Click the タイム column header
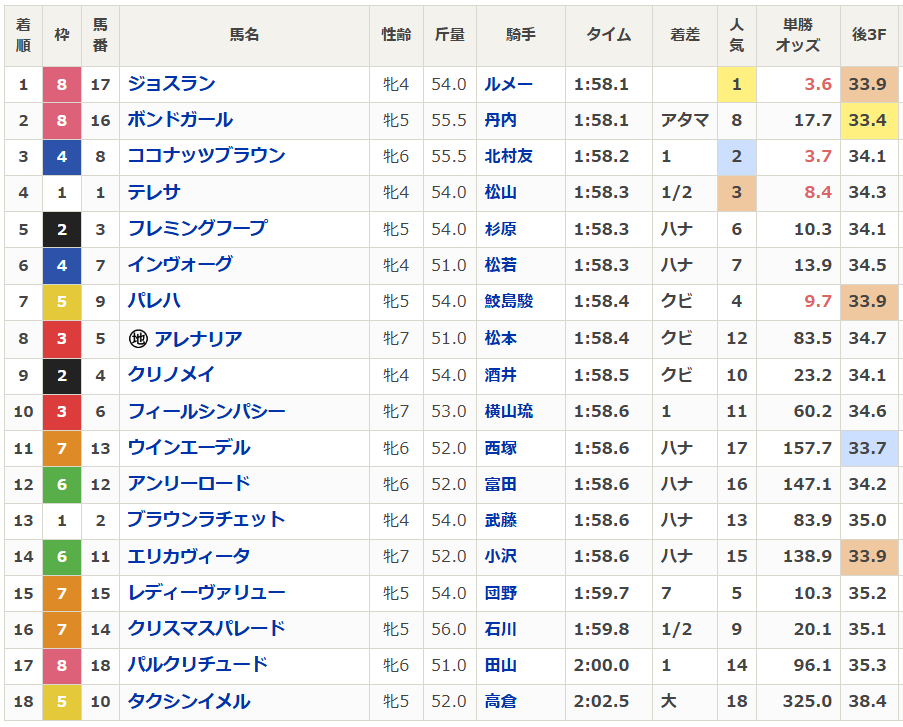Image resolution: width=903 pixels, height=727 pixels. tap(609, 35)
